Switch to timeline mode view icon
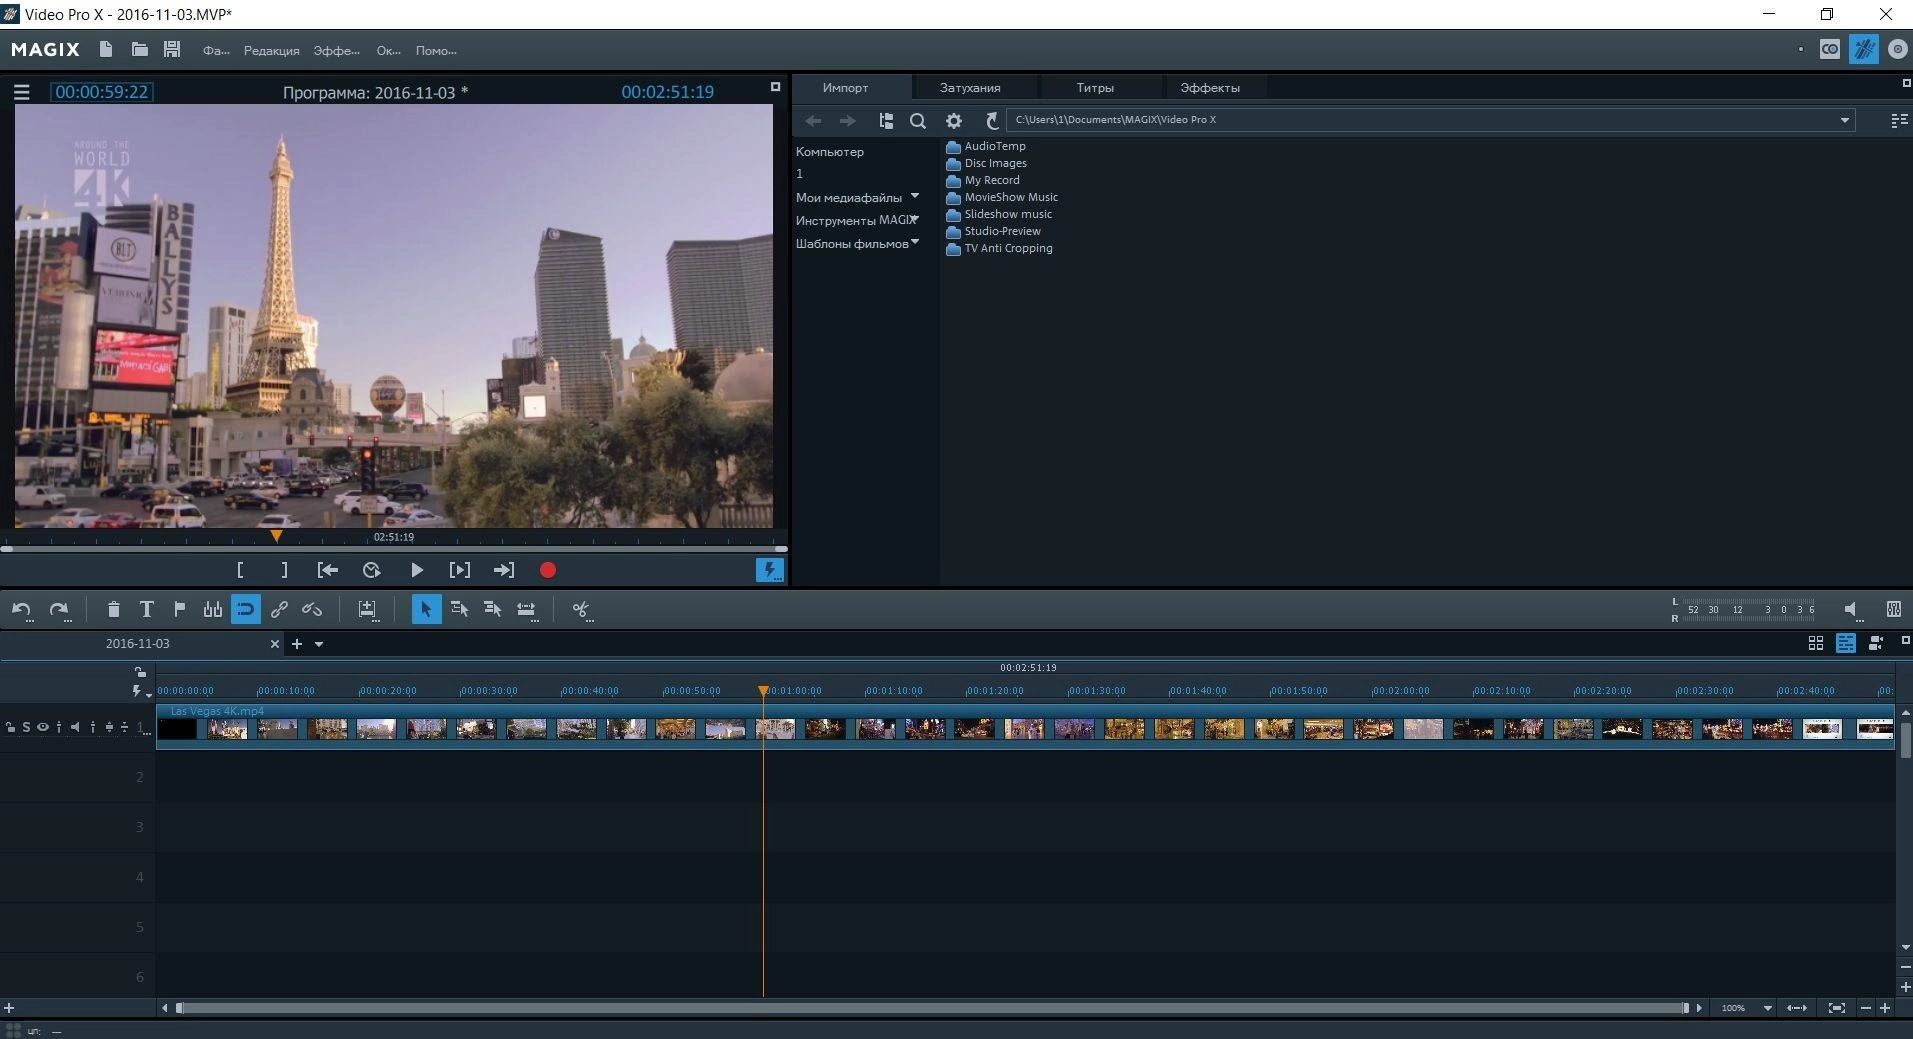The image size is (1913, 1039). [x=1846, y=644]
